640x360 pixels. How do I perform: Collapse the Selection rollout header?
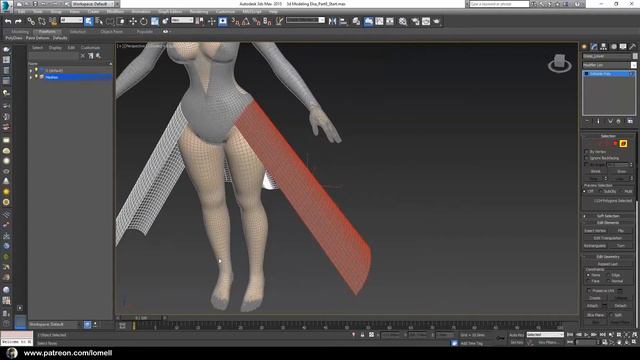[x=608, y=136]
